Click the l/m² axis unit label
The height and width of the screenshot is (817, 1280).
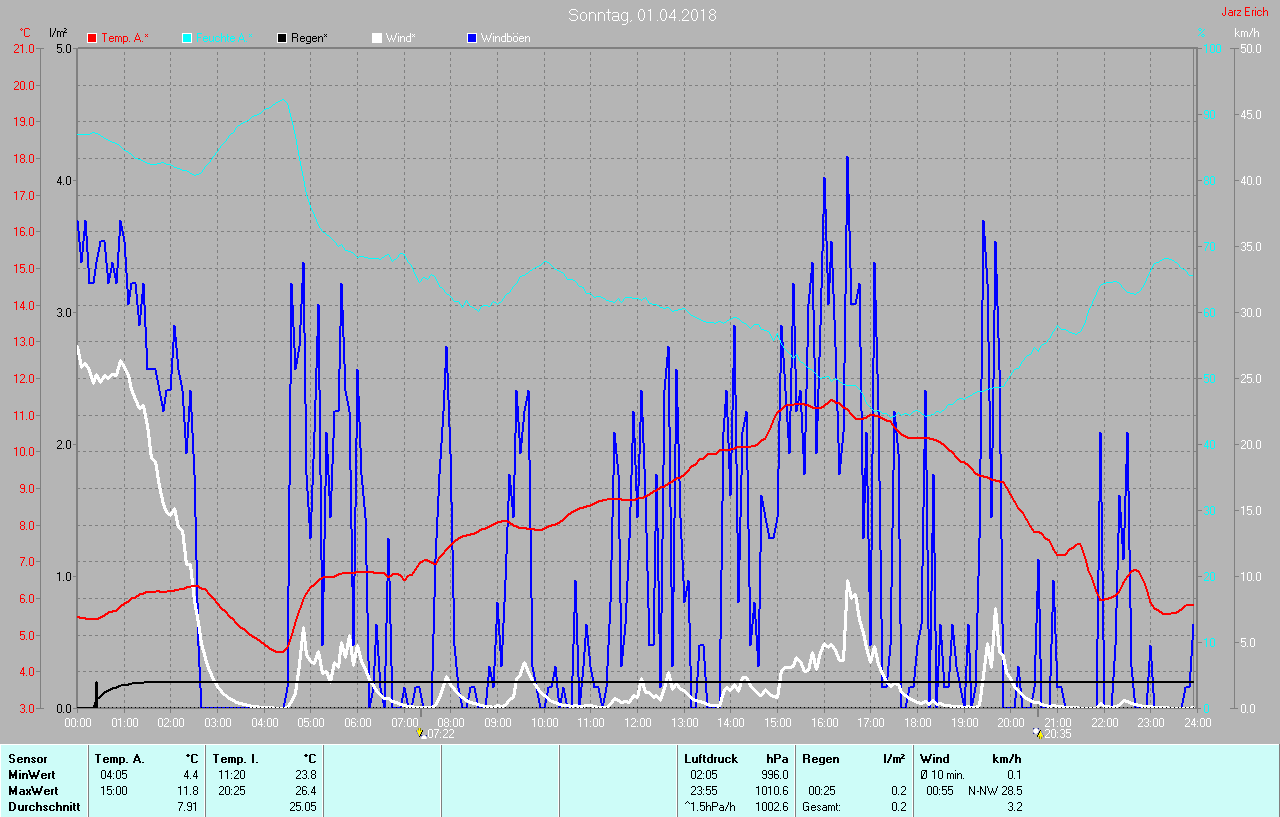tap(58, 33)
